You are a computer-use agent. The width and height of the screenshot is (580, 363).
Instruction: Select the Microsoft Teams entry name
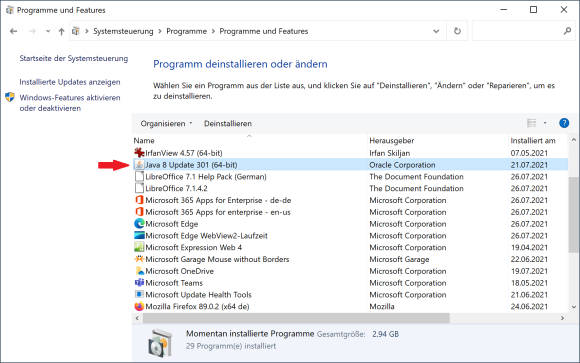174,283
